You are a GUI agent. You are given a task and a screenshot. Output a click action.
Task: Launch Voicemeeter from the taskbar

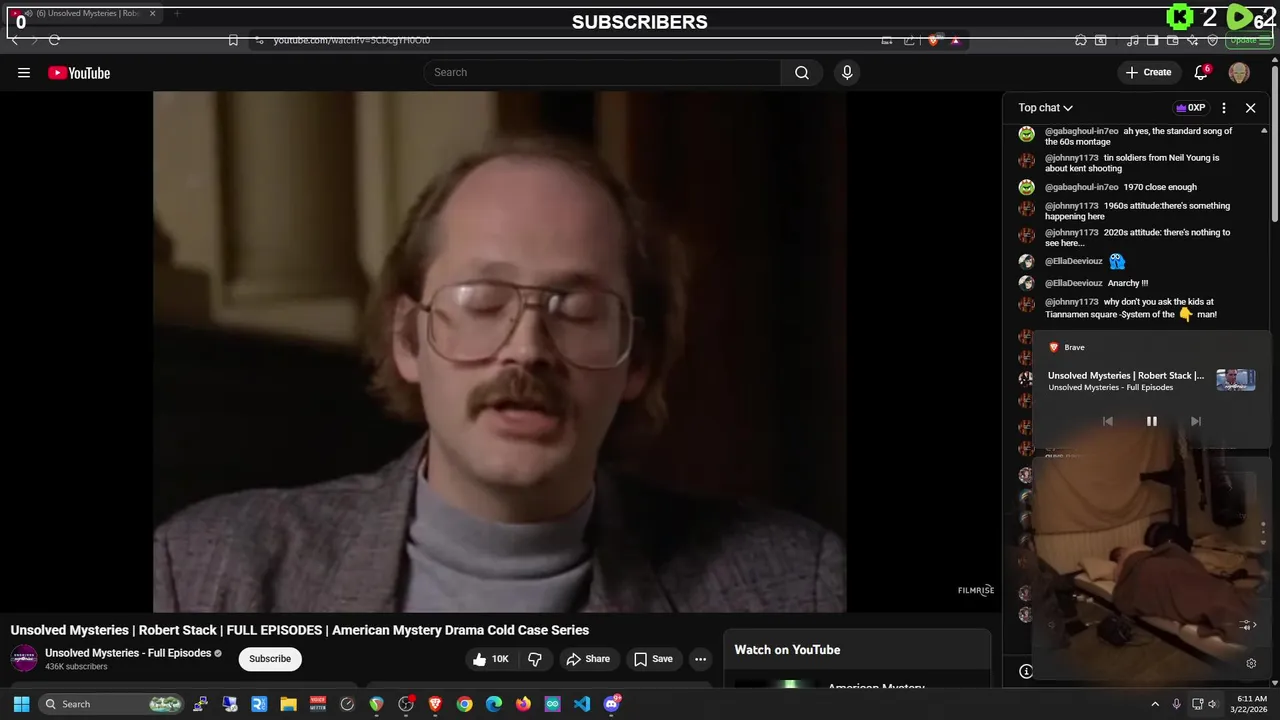[x=318, y=704]
